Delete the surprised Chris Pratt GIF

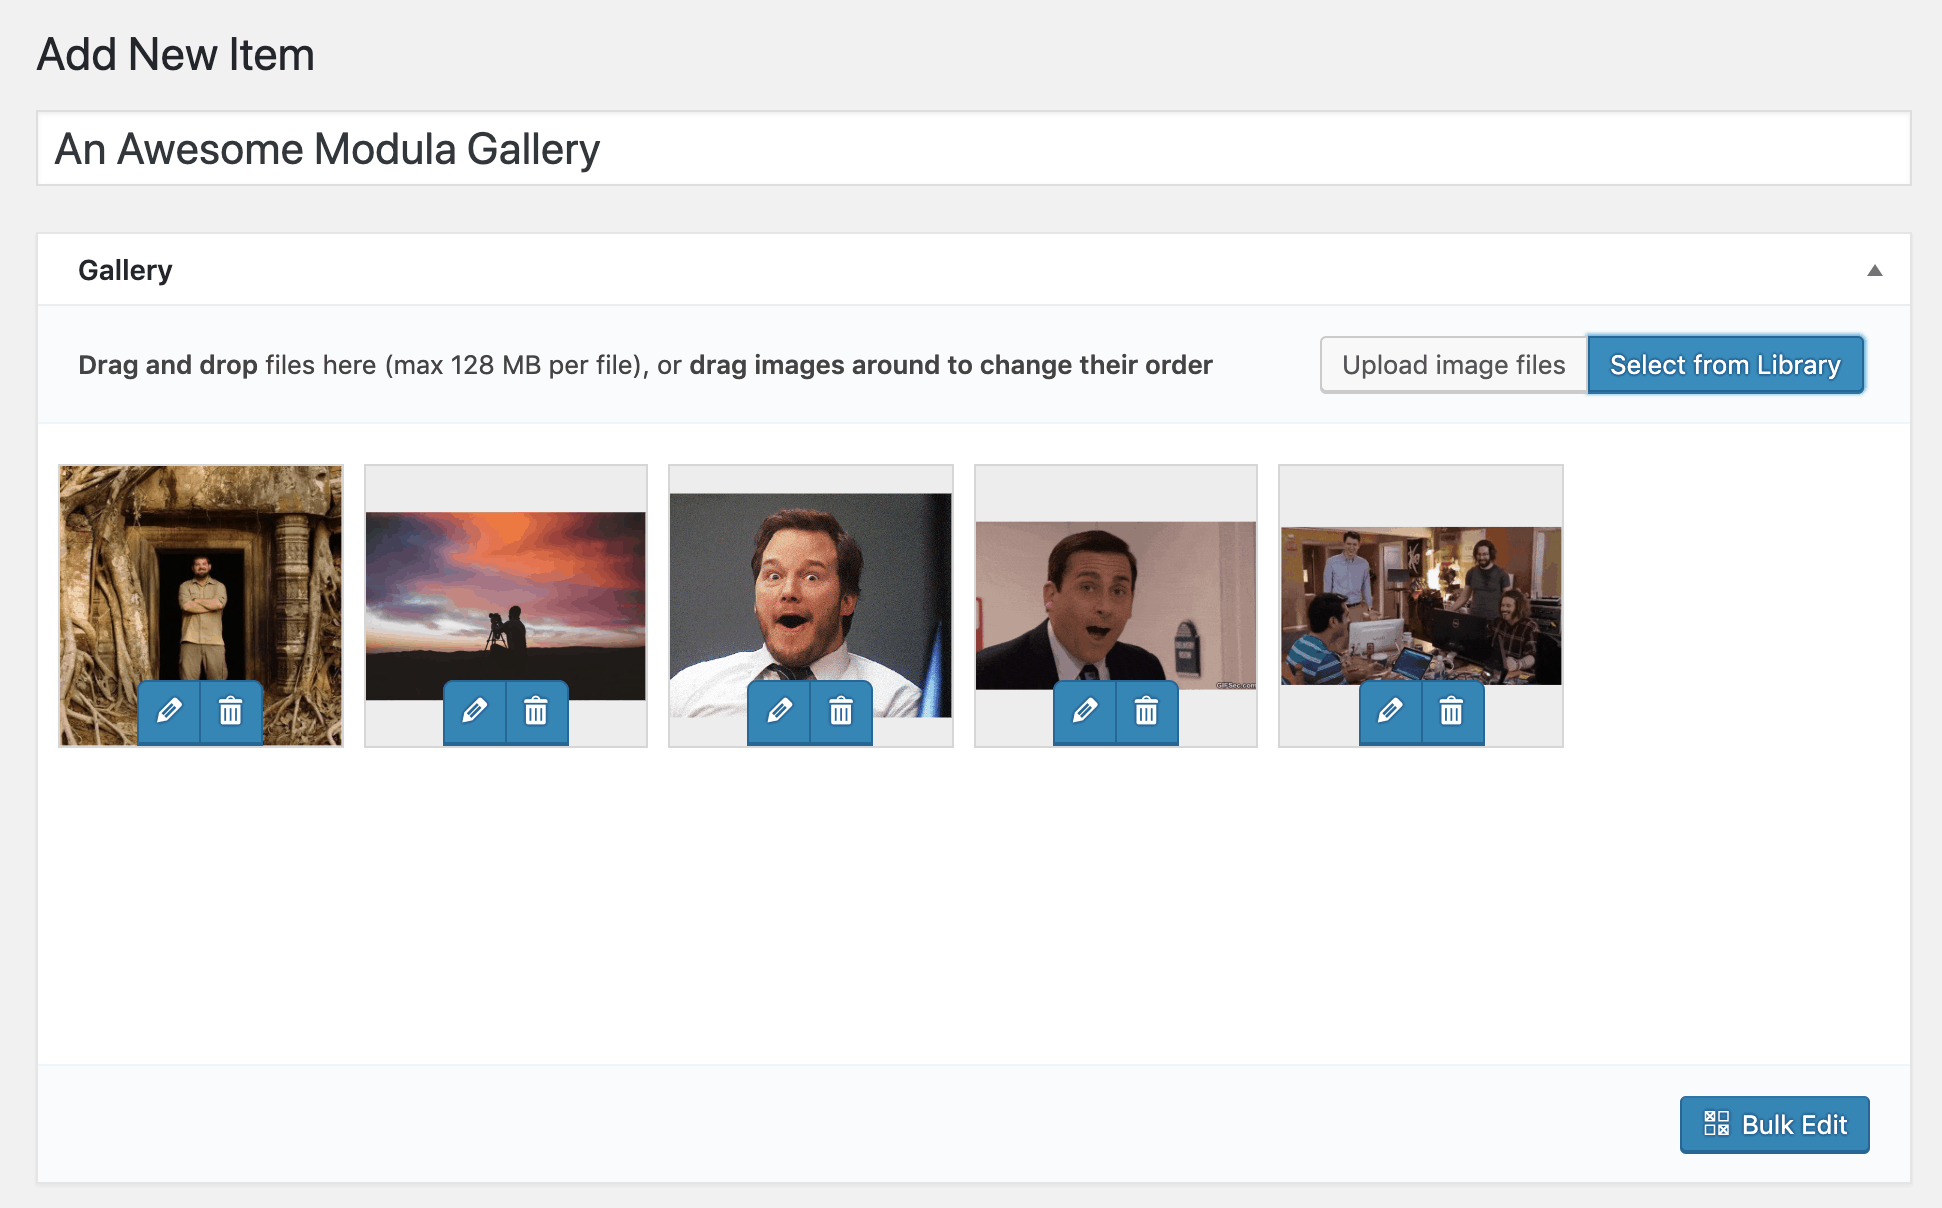(841, 712)
